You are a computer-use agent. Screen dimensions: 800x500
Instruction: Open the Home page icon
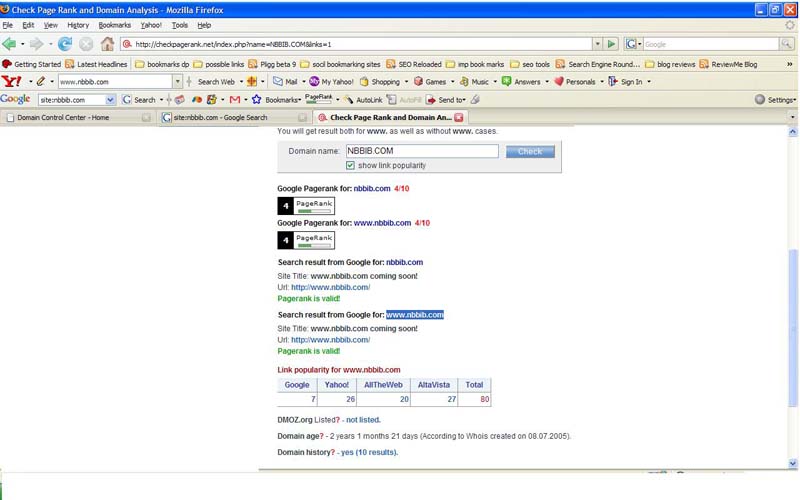coord(107,44)
